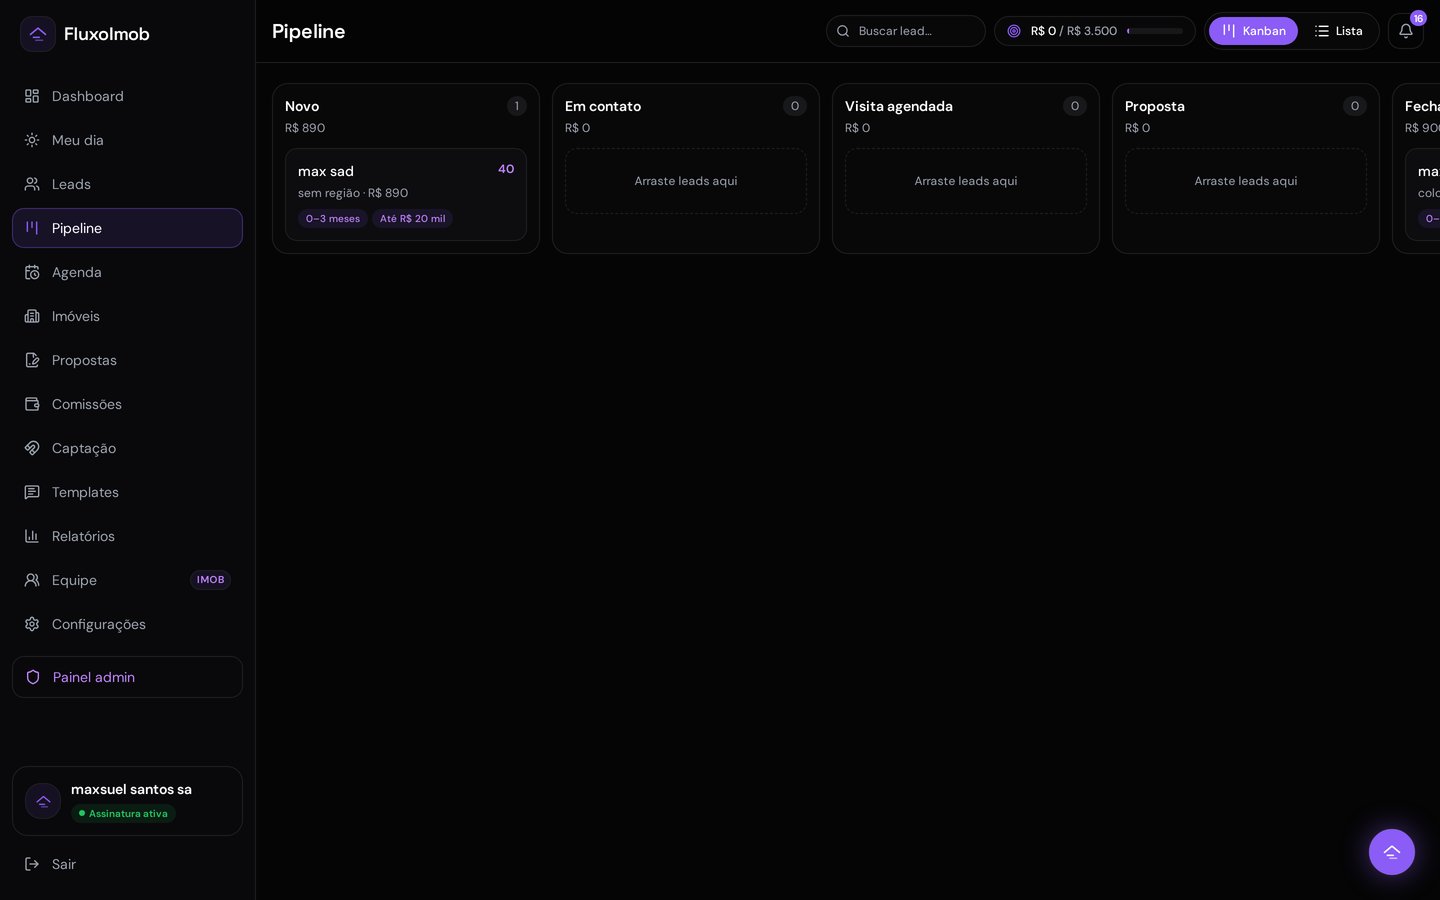This screenshot has height=900, width=1440.
Task: Click the Sair logout icon
Action: [32, 864]
